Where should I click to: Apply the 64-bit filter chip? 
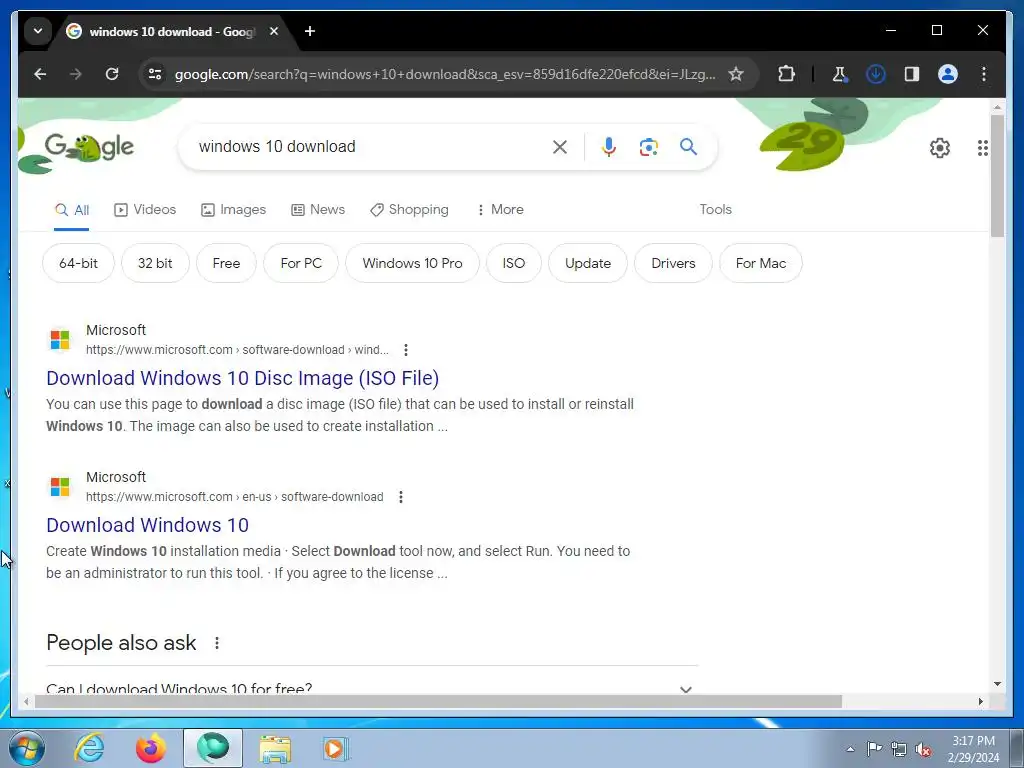coord(78,263)
